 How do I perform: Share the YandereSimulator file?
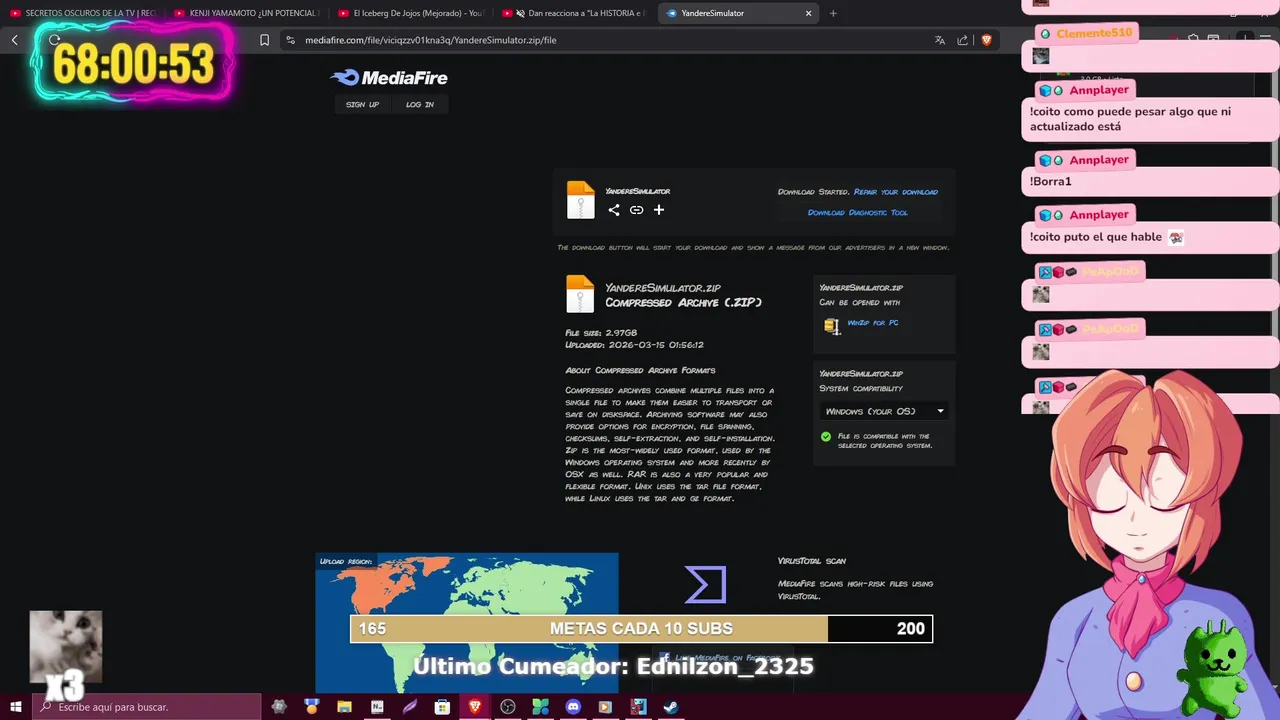(x=614, y=210)
